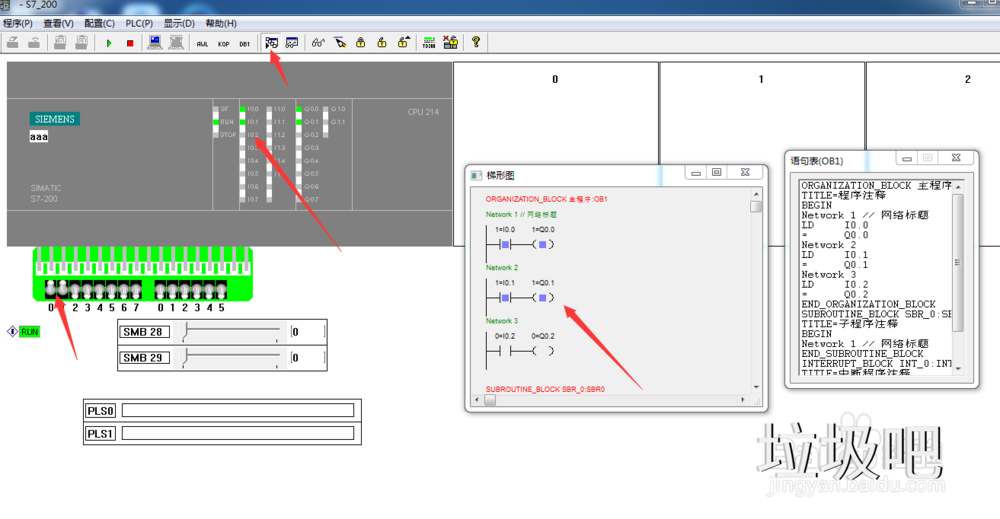The height and width of the screenshot is (519, 1000).
Task: Open the 程序(P) menu
Action: click(x=18, y=23)
